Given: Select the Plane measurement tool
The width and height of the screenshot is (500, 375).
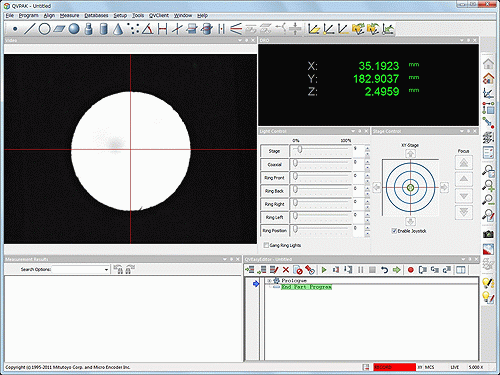Looking at the screenshot, I should tap(59, 29).
